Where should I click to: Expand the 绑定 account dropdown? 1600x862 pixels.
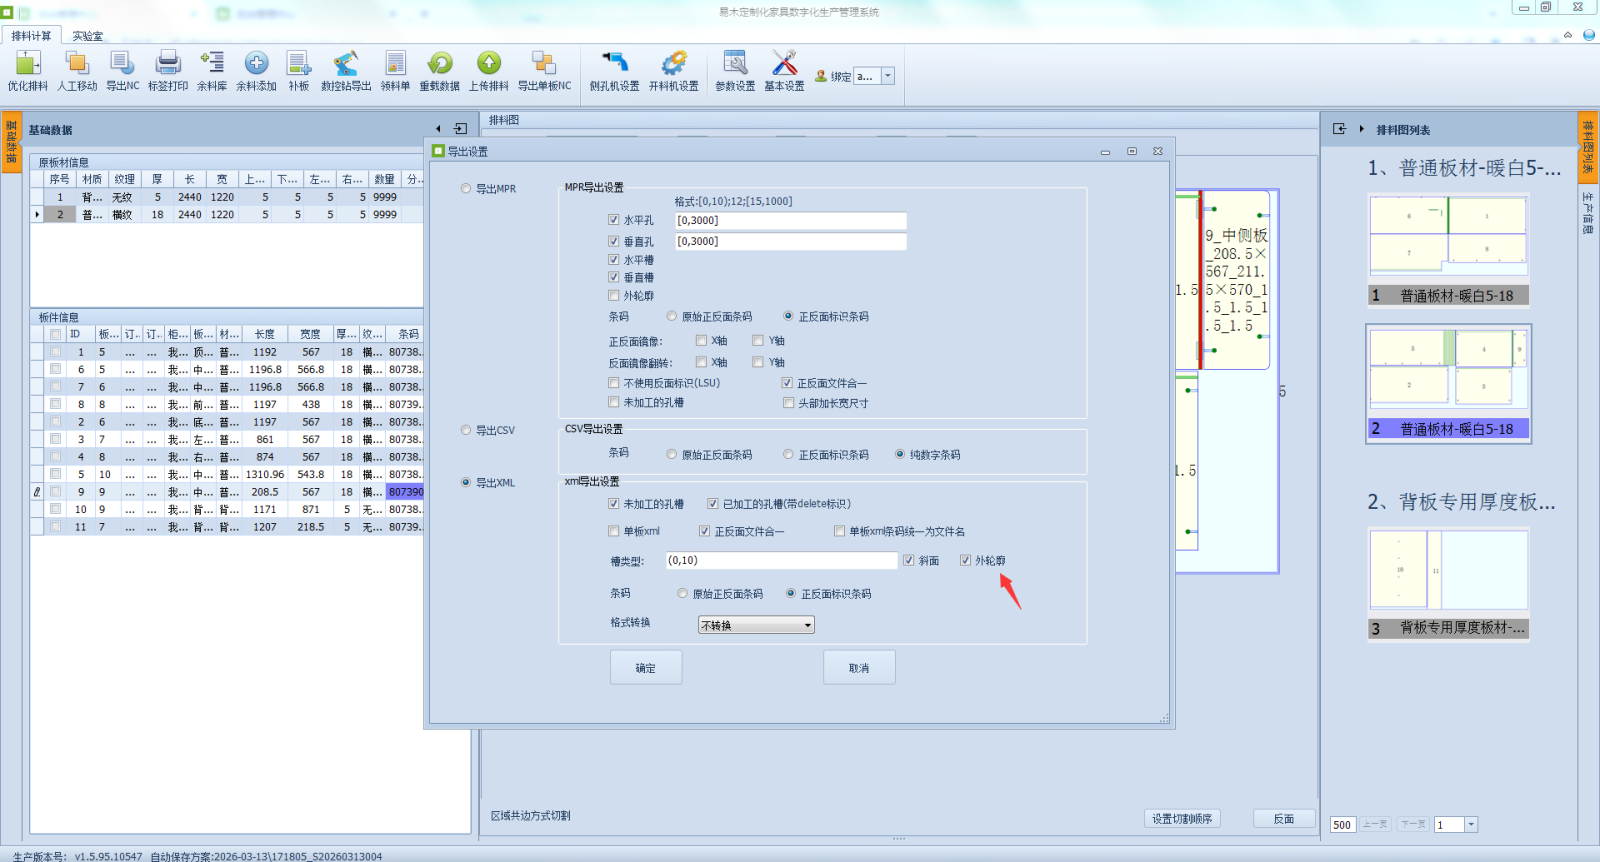point(887,76)
